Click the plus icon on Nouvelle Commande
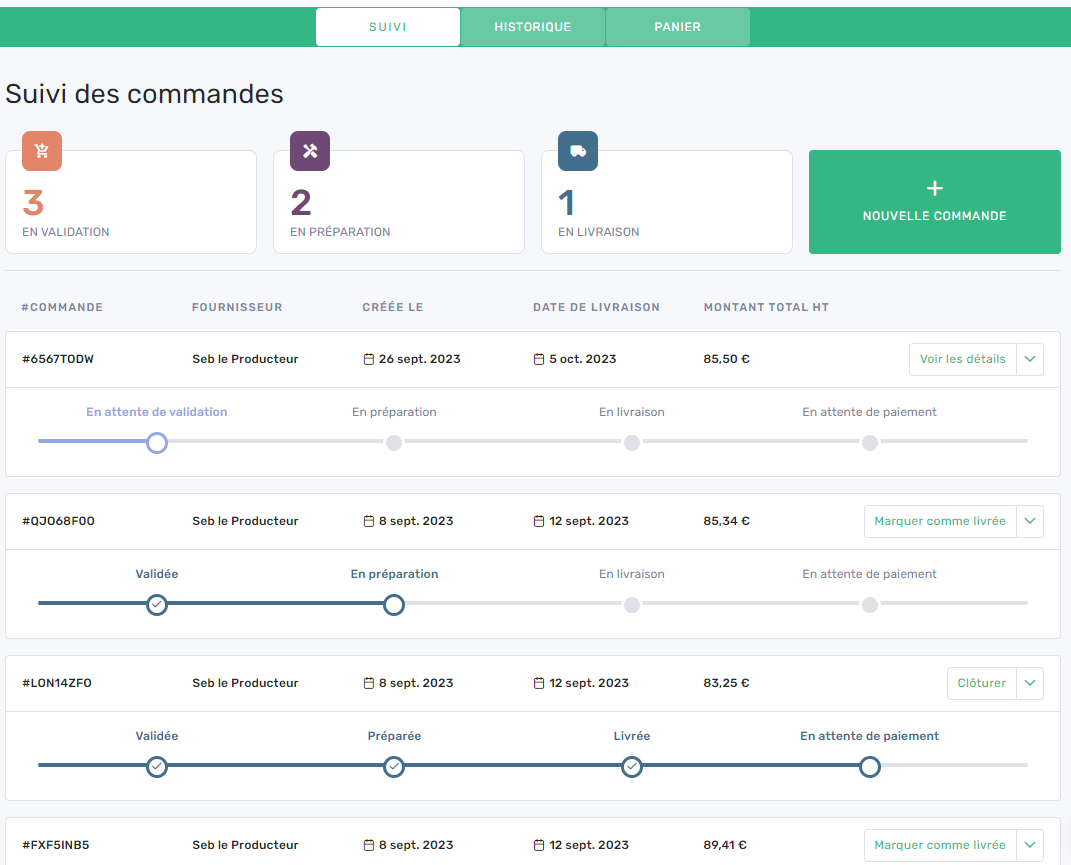Screen dimensions: 1071x865 tap(934, 188)
